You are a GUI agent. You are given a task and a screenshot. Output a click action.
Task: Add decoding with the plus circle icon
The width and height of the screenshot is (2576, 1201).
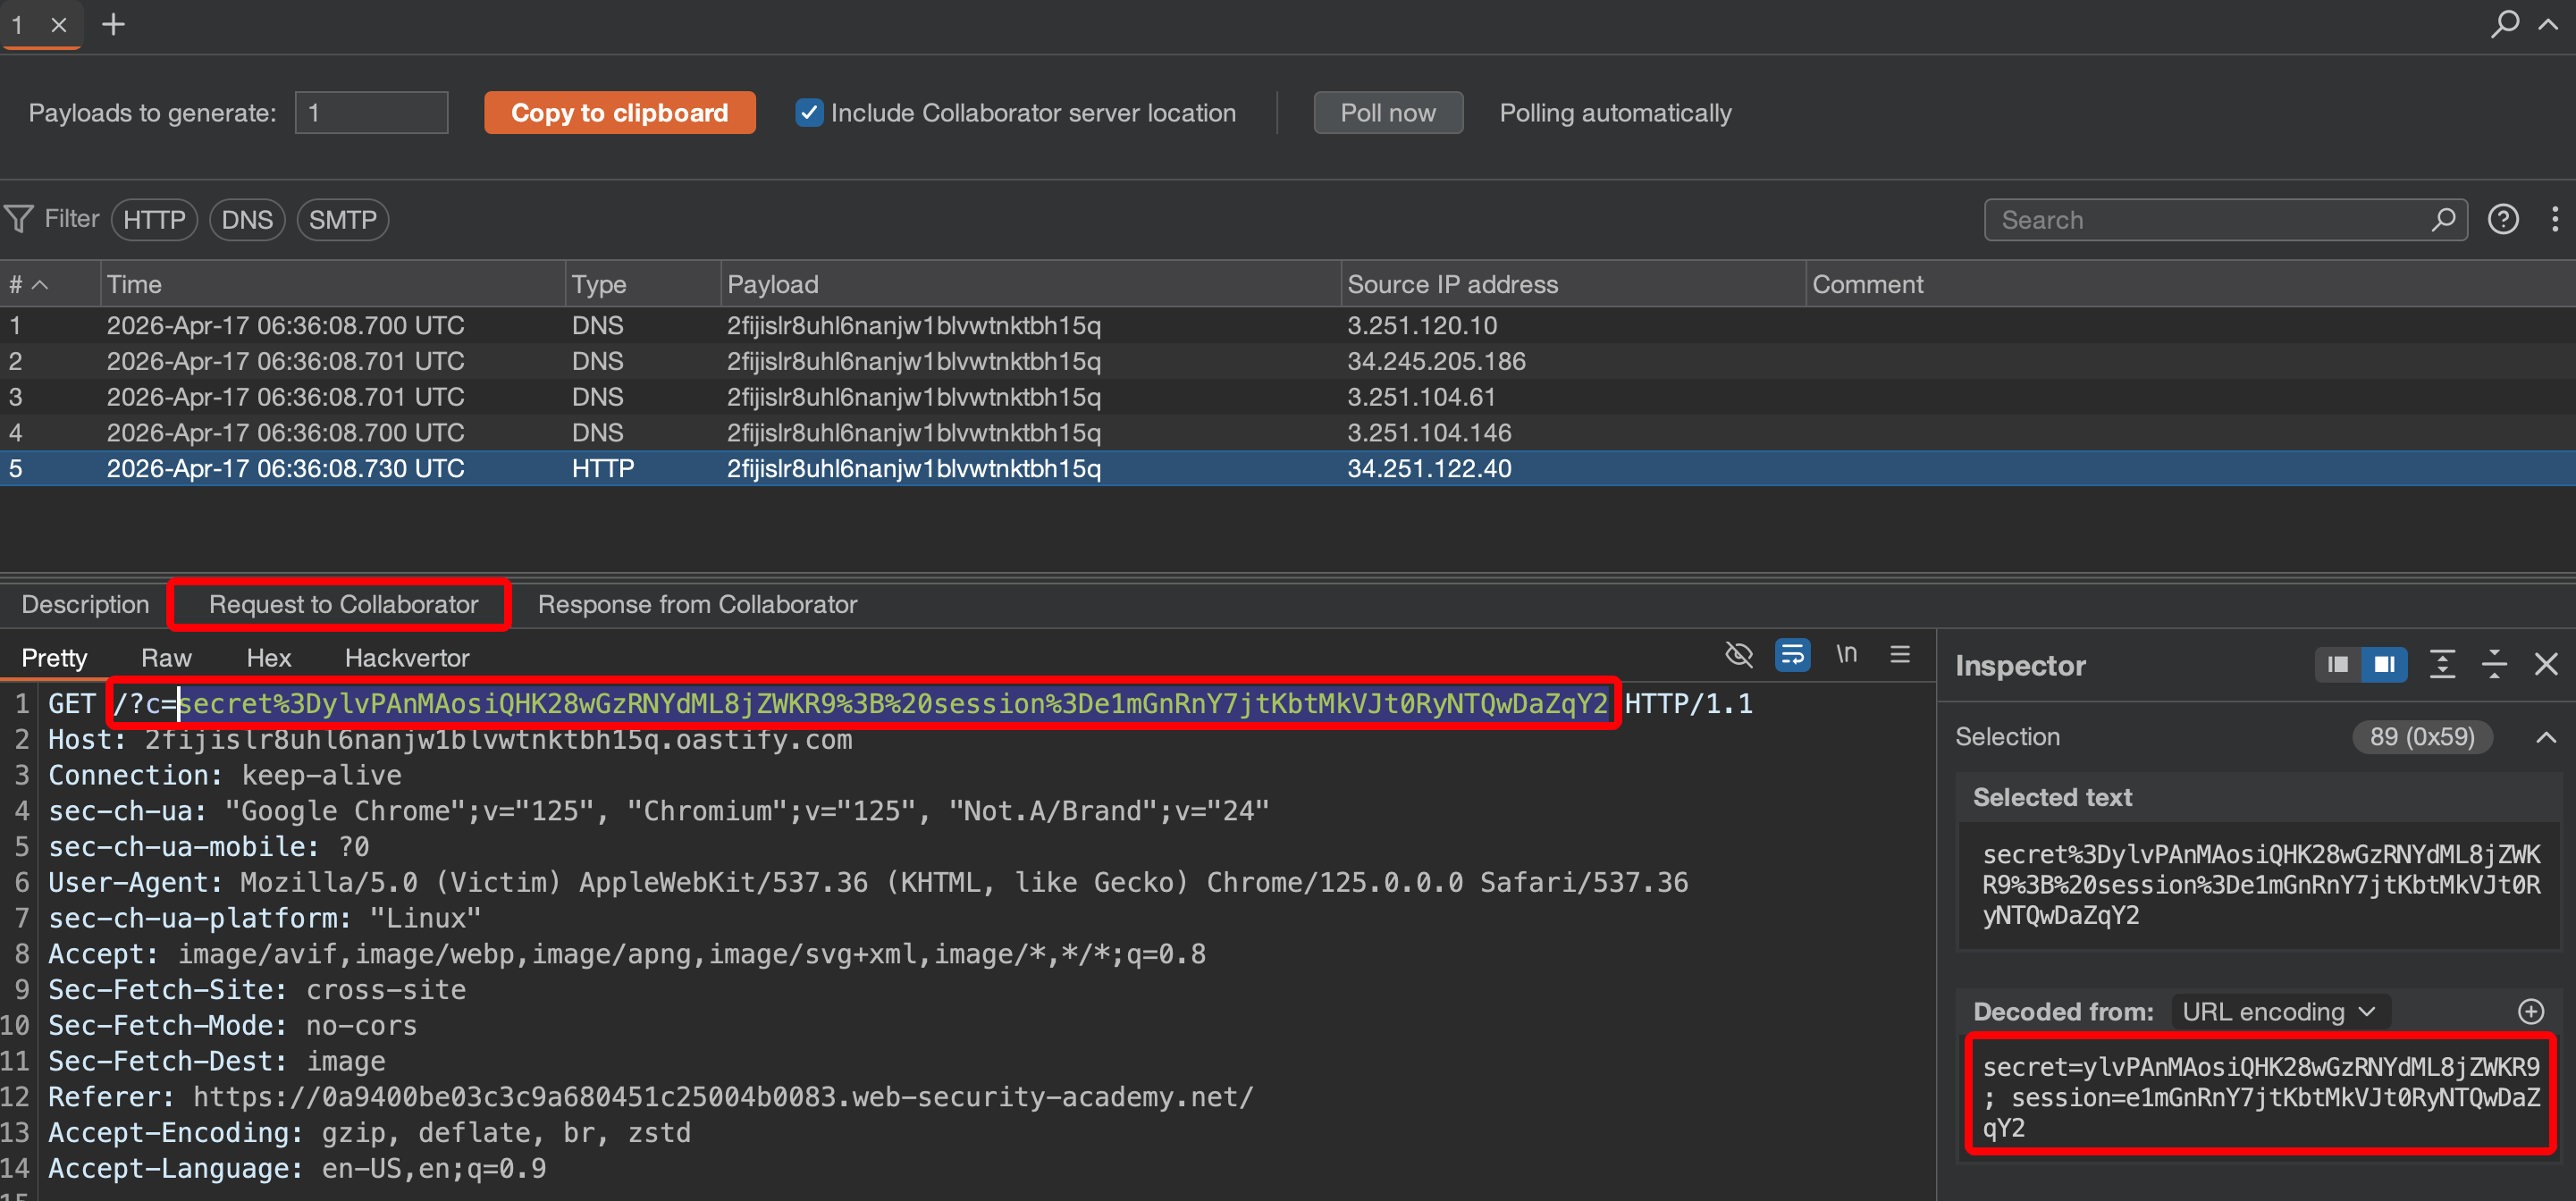click(2530, 1012)
